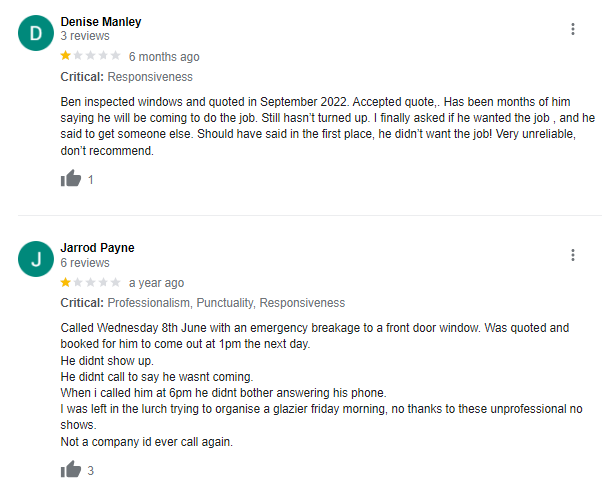Open Denise Manley's profile name link
610x495 pixels.
click(x=101, y=22)
